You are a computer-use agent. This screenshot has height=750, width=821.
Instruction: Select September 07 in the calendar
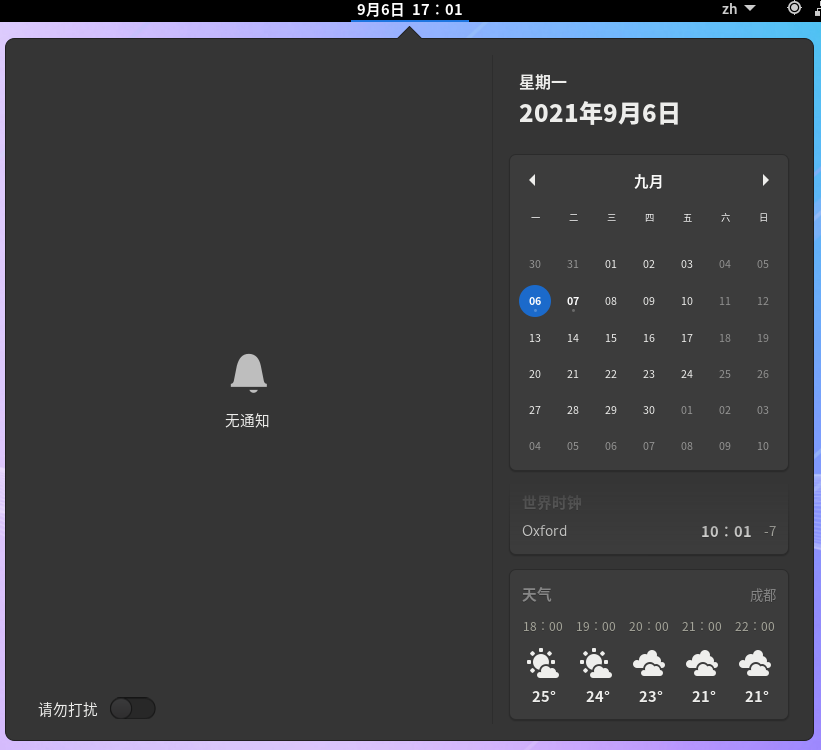[x=573, y=301]
